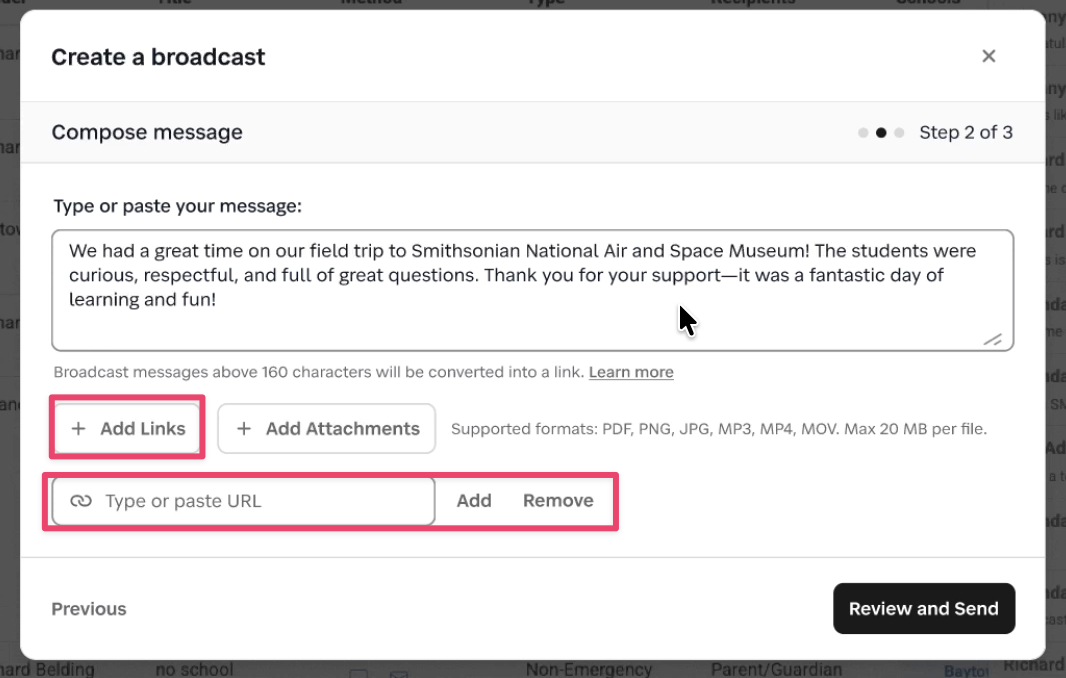The image size is (1066, 678).
Task: Click the message box resize handle
Action: coord(992,340)
